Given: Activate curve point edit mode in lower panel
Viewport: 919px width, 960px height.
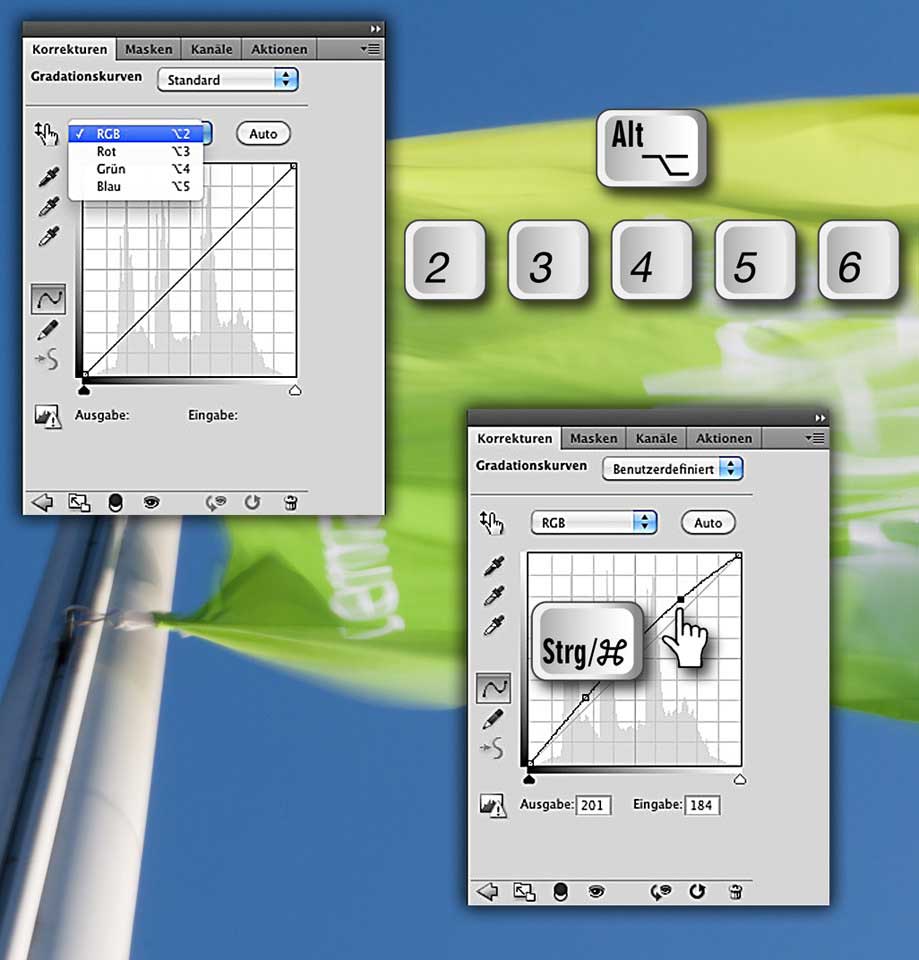Looking at the screenshot, I should point(493,688).
